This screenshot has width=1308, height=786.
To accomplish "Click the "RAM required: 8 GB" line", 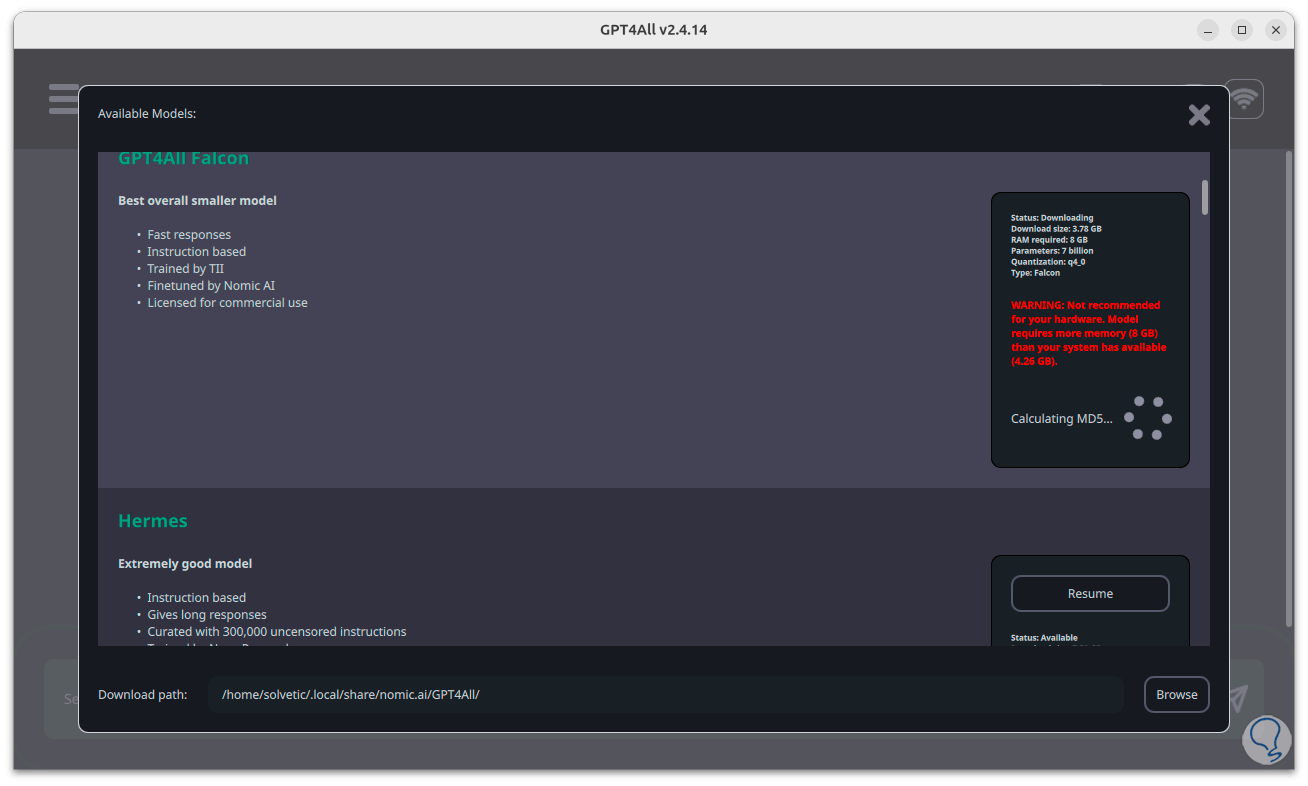I will click(1049, 240).
